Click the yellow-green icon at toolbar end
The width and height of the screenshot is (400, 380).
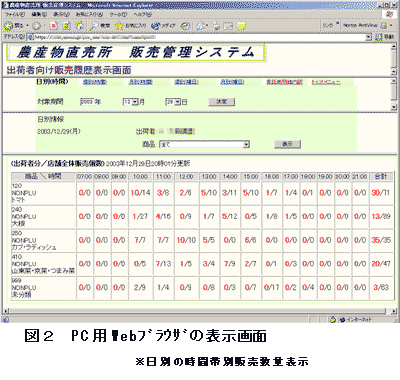coord(241,26)
